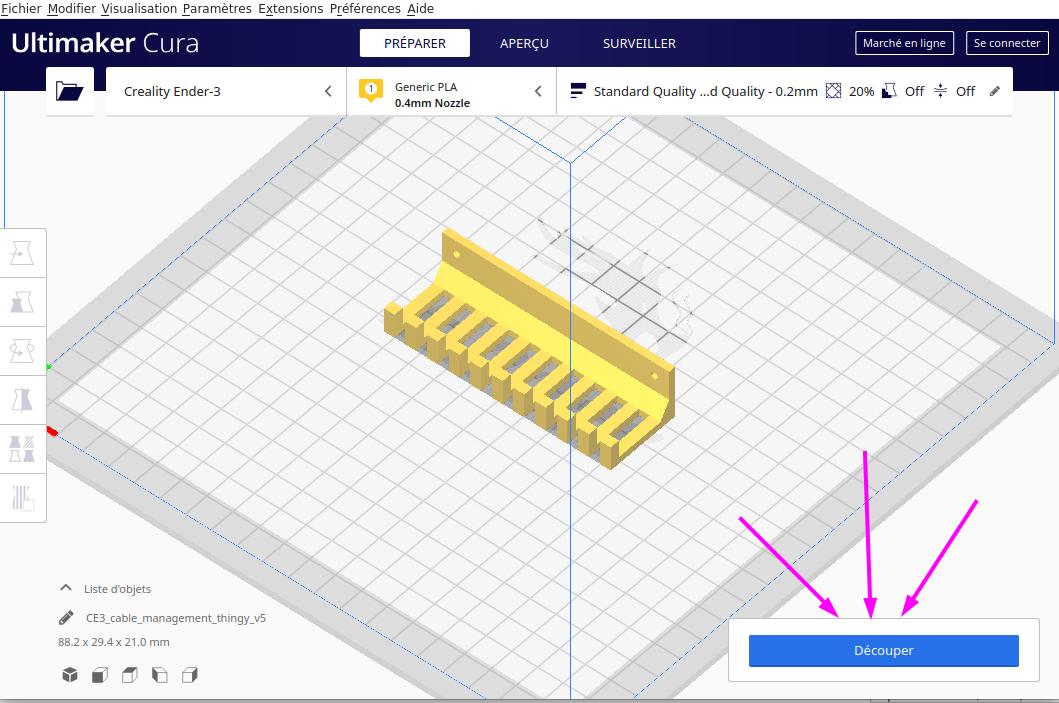Open the Fichier menu
Screen dimensions: 1059x703
click(21, 9)
